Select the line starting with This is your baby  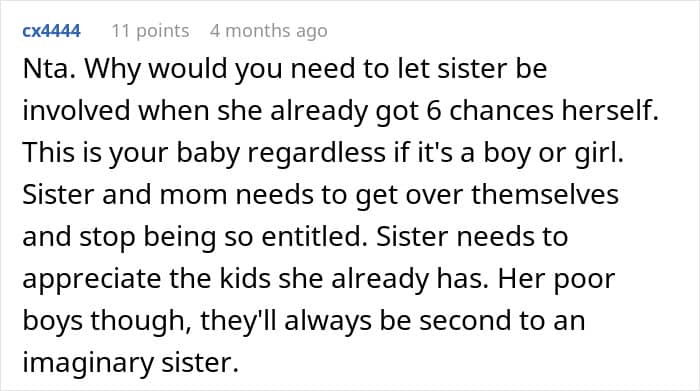[x=323, y=152]
